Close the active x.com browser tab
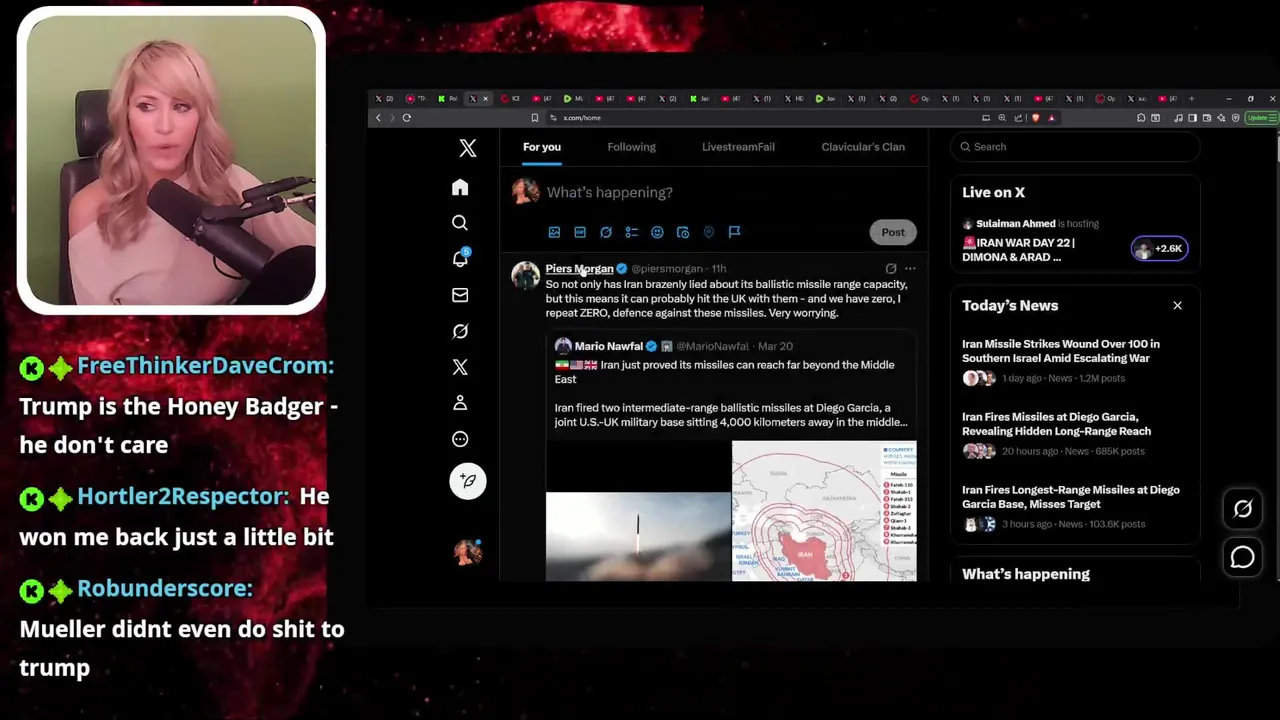 click(486, 99)
